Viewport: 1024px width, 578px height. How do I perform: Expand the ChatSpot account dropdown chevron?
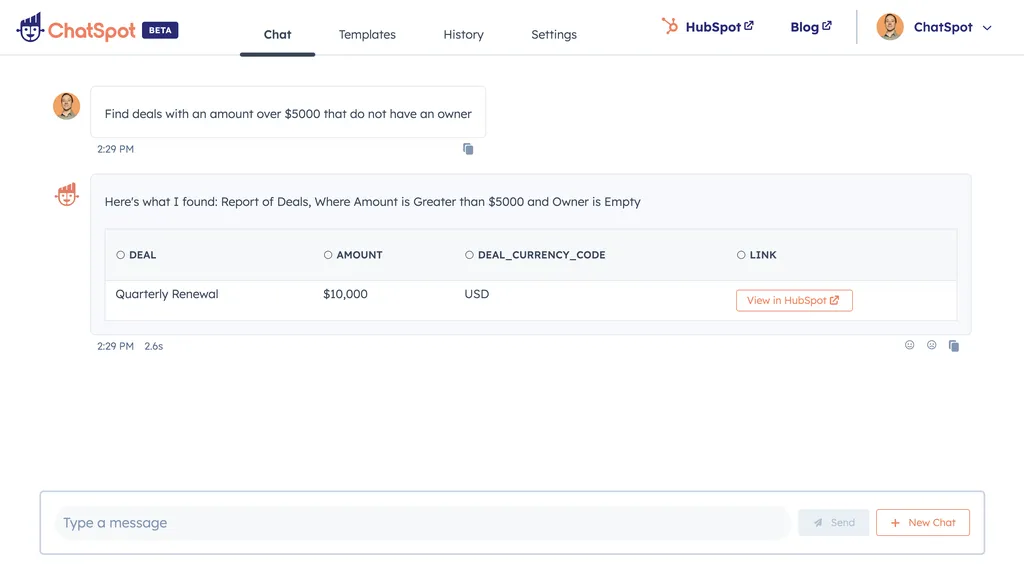point(987,28)
